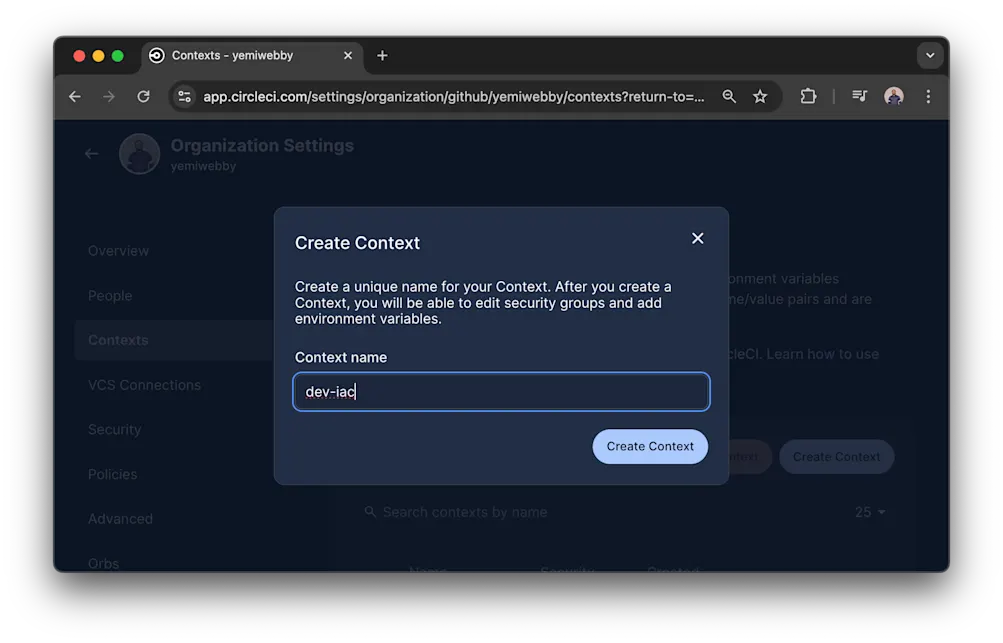This screenshot has width=1003, height=643.
Task: Close the Create Context dialog
Action: coord(697,238)
